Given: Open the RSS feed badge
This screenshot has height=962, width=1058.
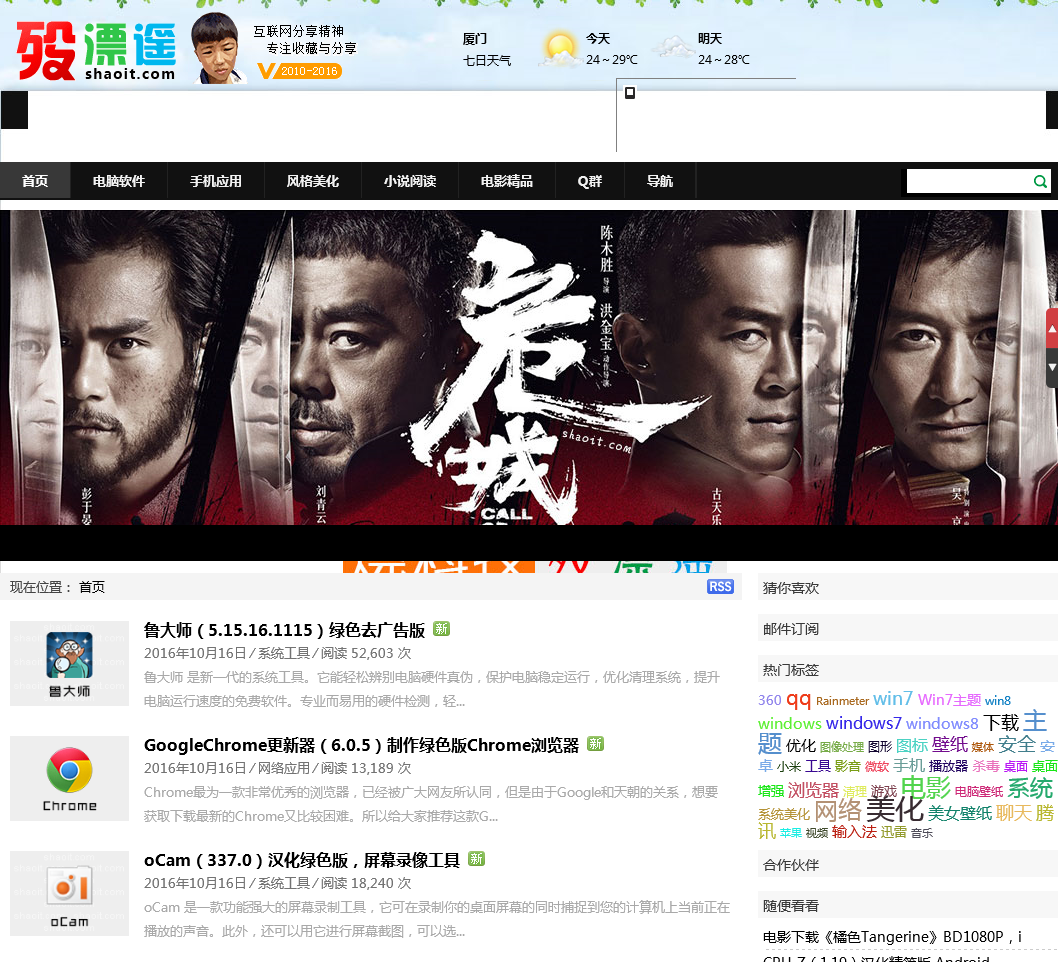Looking at the screenshot, I should coord(720,586).
